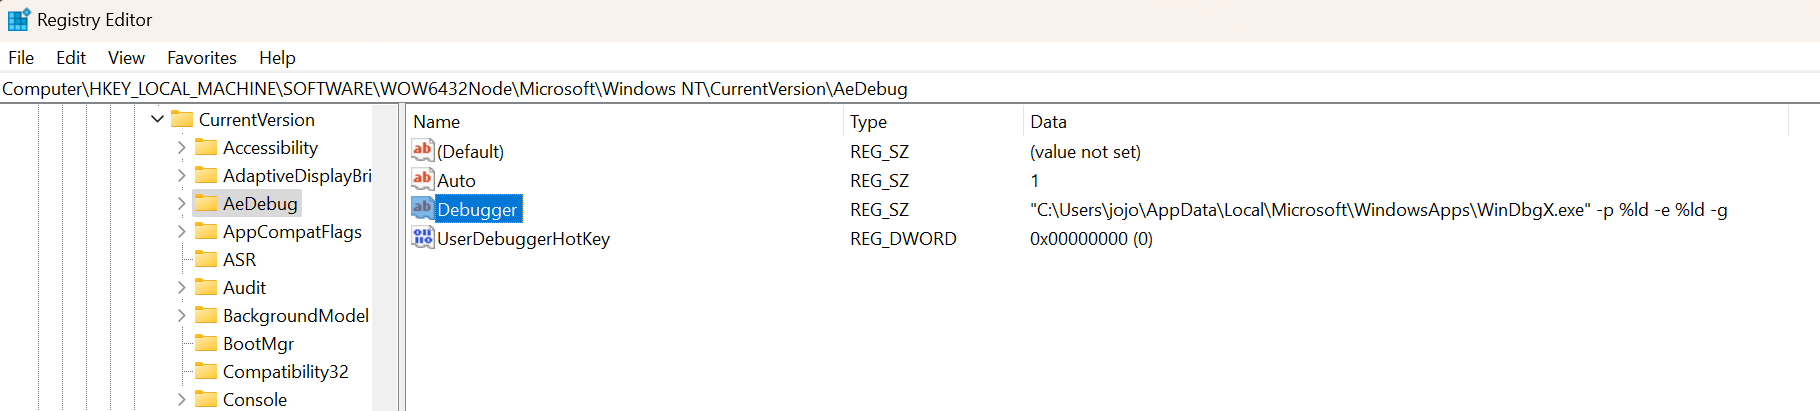
Task: Sort values by the Type column header
Action: (x=933, y=121)
